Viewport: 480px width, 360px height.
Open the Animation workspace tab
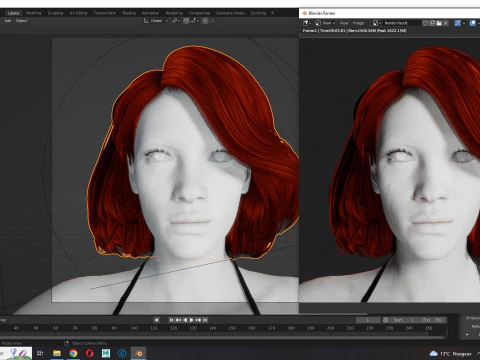point(150,13)
